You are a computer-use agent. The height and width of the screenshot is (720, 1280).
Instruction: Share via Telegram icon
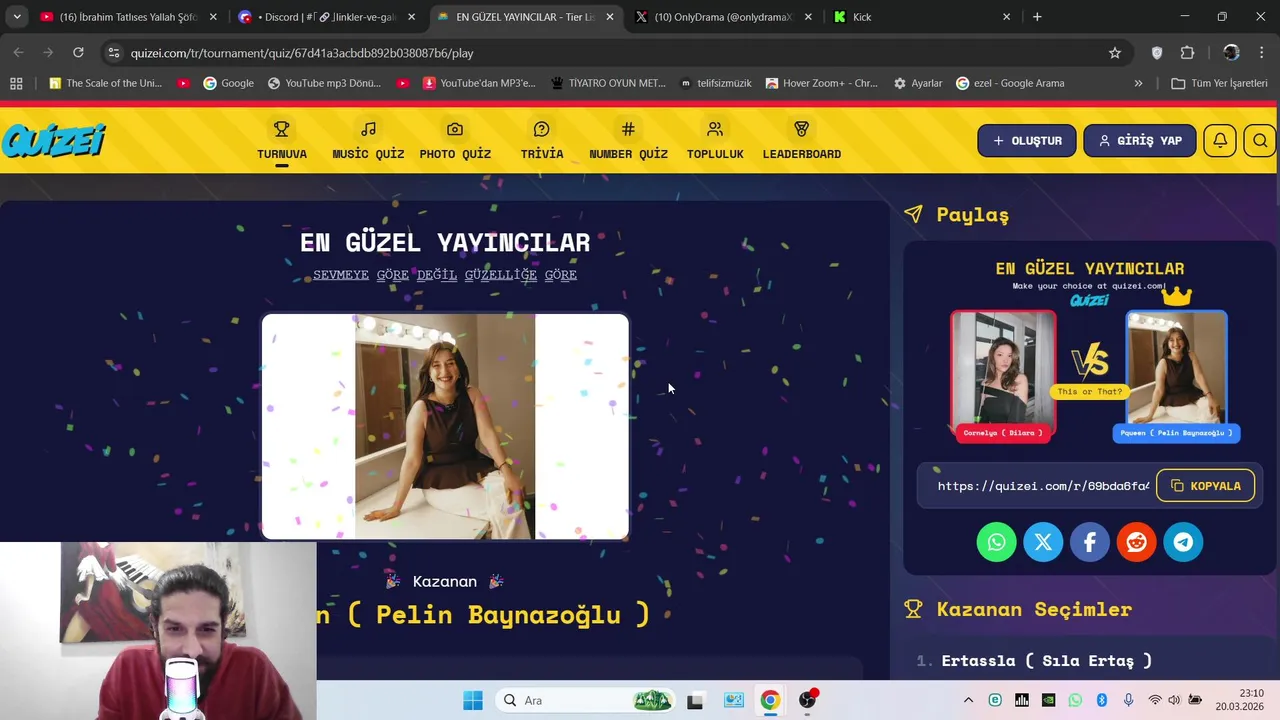click(1183, 542)
